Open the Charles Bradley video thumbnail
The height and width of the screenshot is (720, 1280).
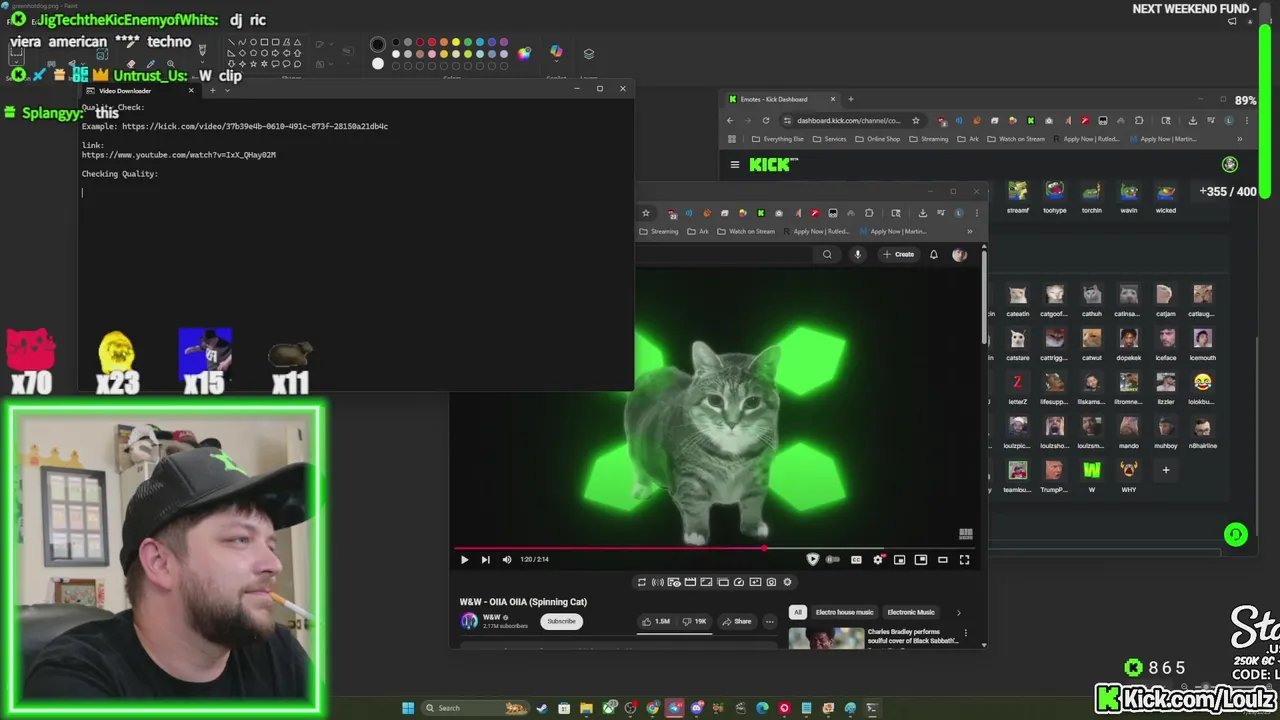[x=826, y=638]
